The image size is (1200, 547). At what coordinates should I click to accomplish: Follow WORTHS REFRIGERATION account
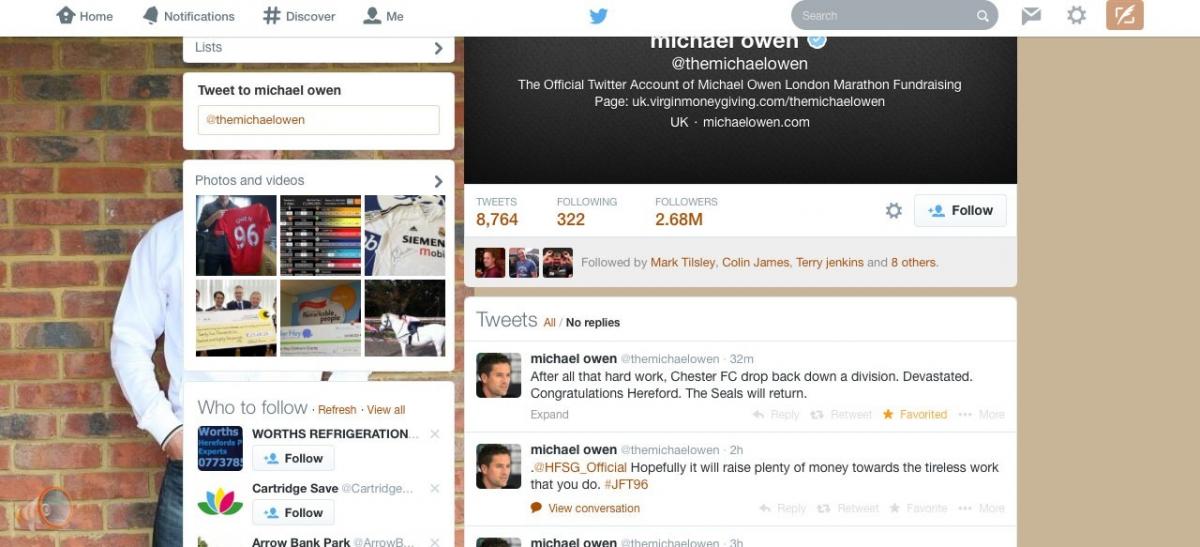(x=293, y=458)
